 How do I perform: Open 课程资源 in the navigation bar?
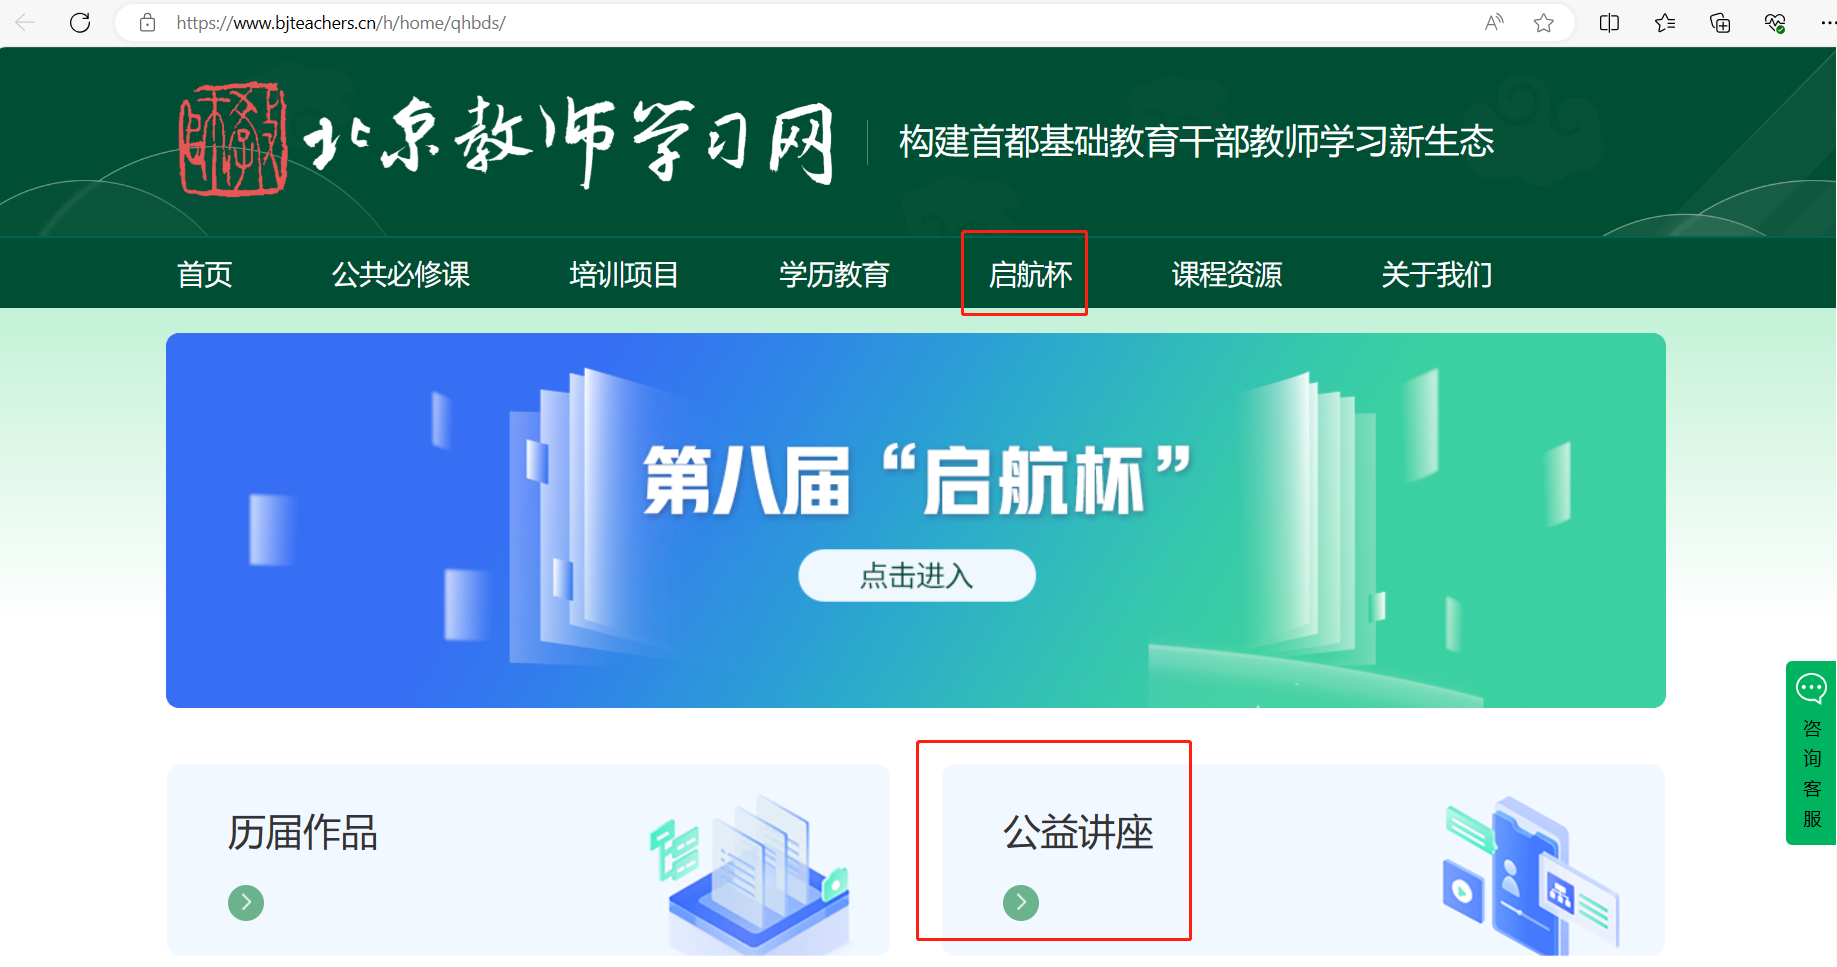pyautogui.click(x=1227, y=274)
